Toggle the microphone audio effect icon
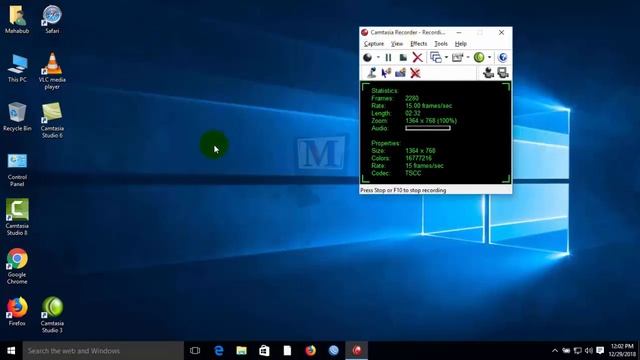This screenshot has height=360, width=640. [371, 73]
